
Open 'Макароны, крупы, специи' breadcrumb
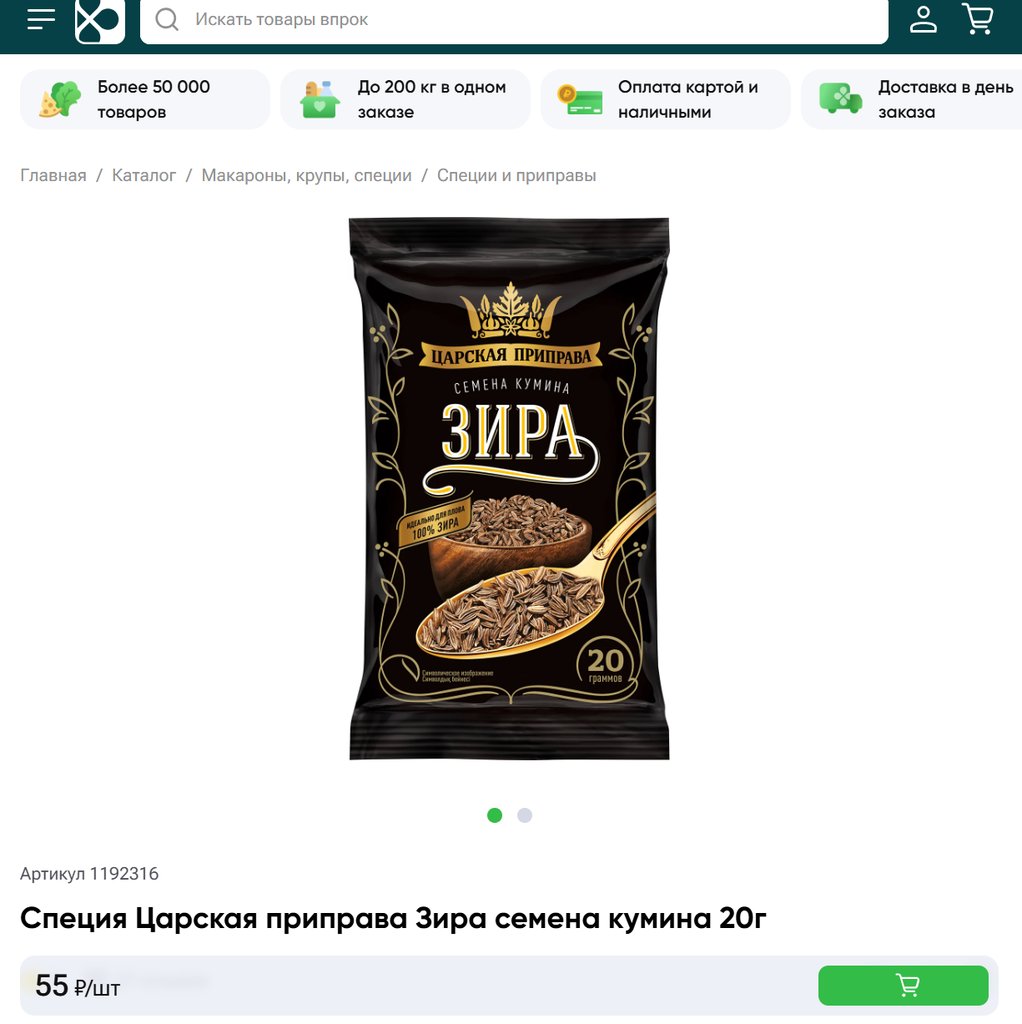pos(306,175)
